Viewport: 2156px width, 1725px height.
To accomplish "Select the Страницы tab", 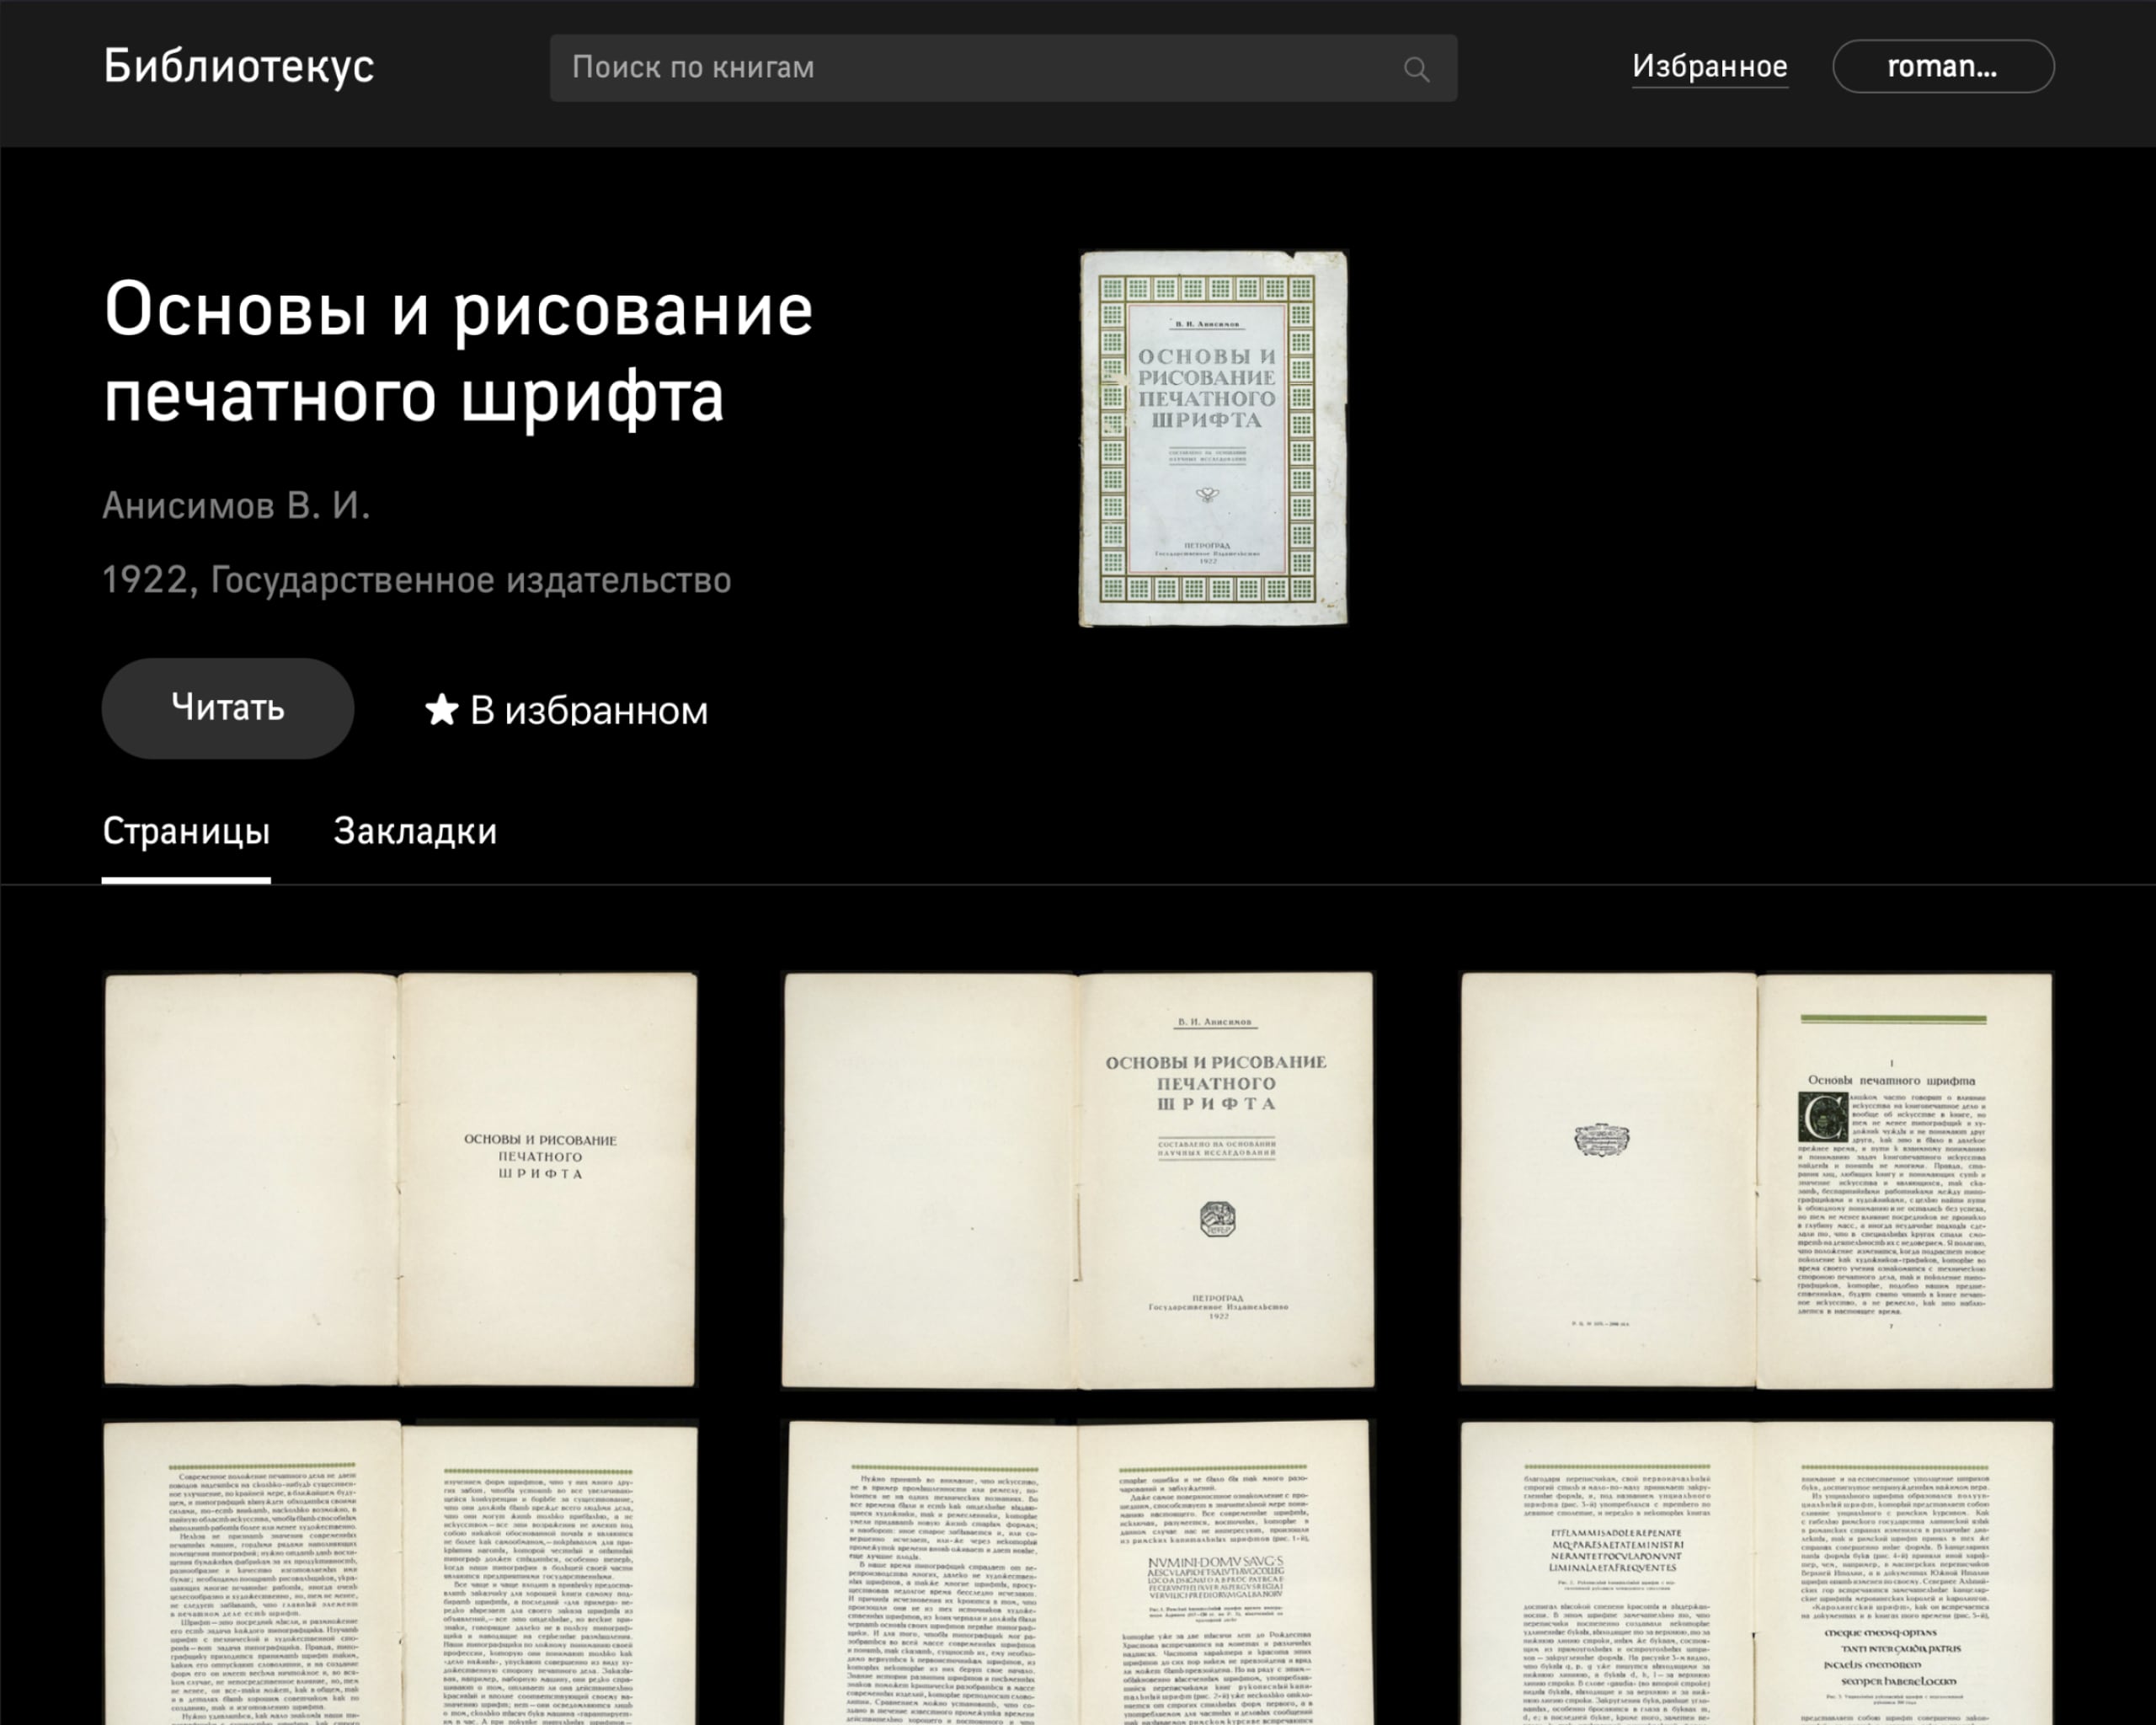I will pyautogui.click(x=186, y=831).
